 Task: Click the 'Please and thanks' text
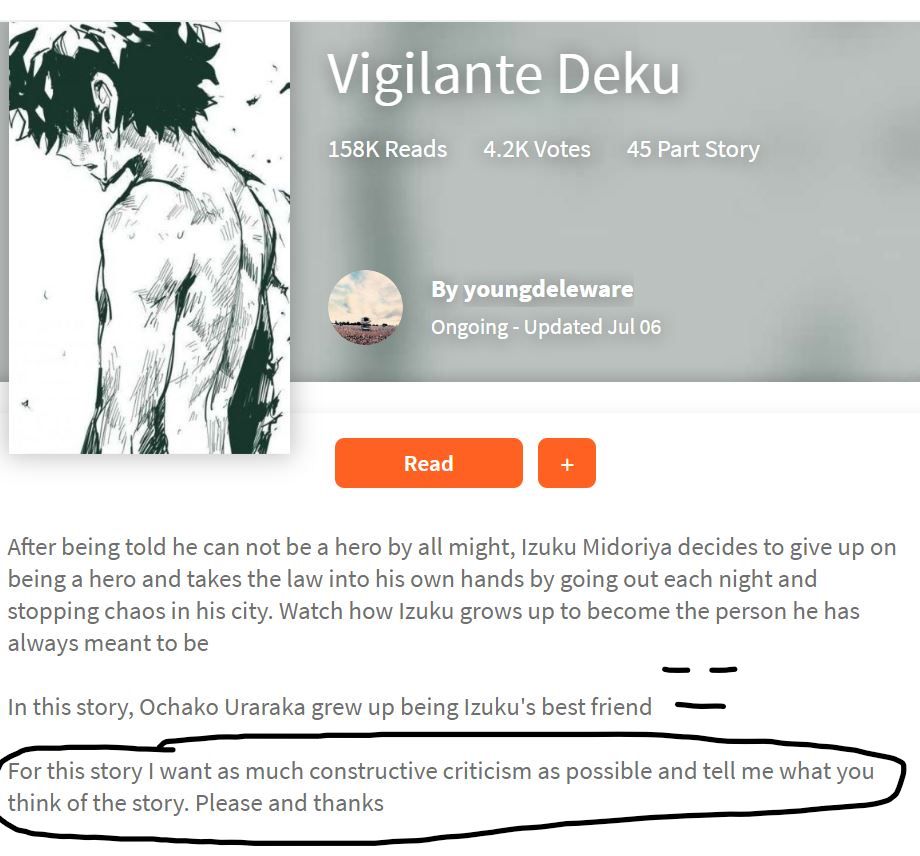point(289,803)
